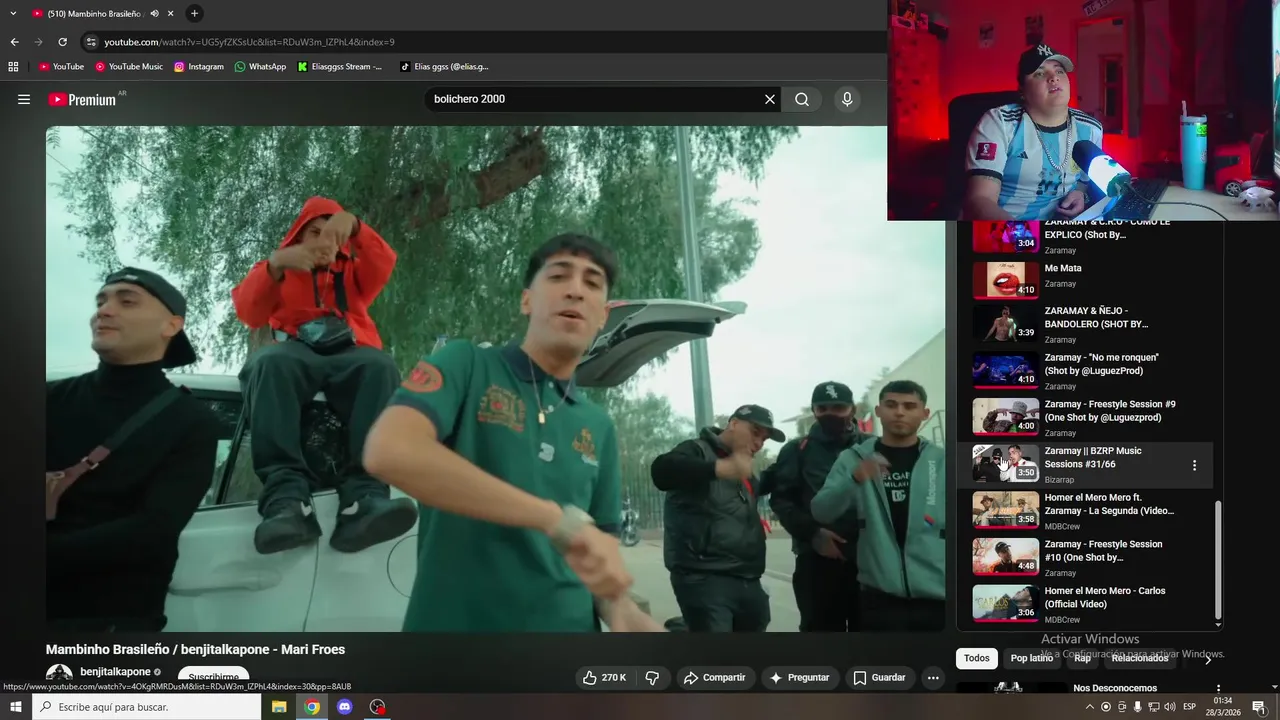Save the video with Guardar
Viewport: 1280px width, 720px height.
(x=879, y=677)
